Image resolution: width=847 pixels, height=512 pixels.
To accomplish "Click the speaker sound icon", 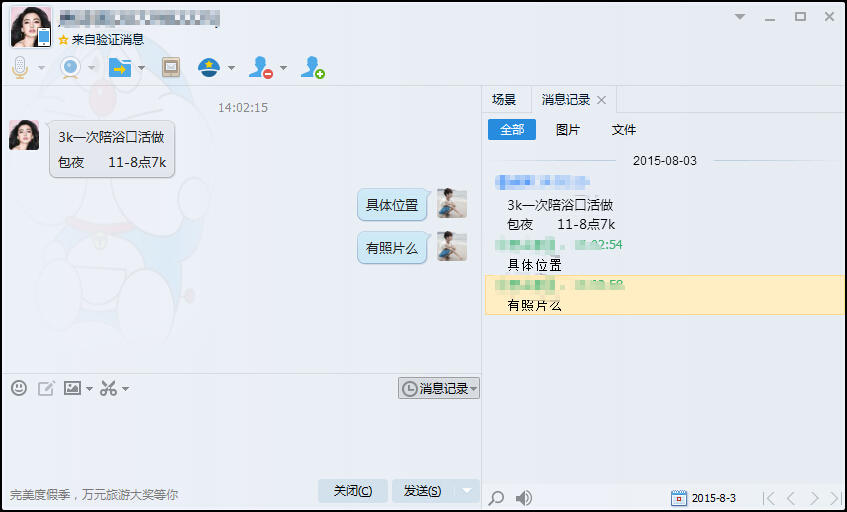I will pos(523,497).
